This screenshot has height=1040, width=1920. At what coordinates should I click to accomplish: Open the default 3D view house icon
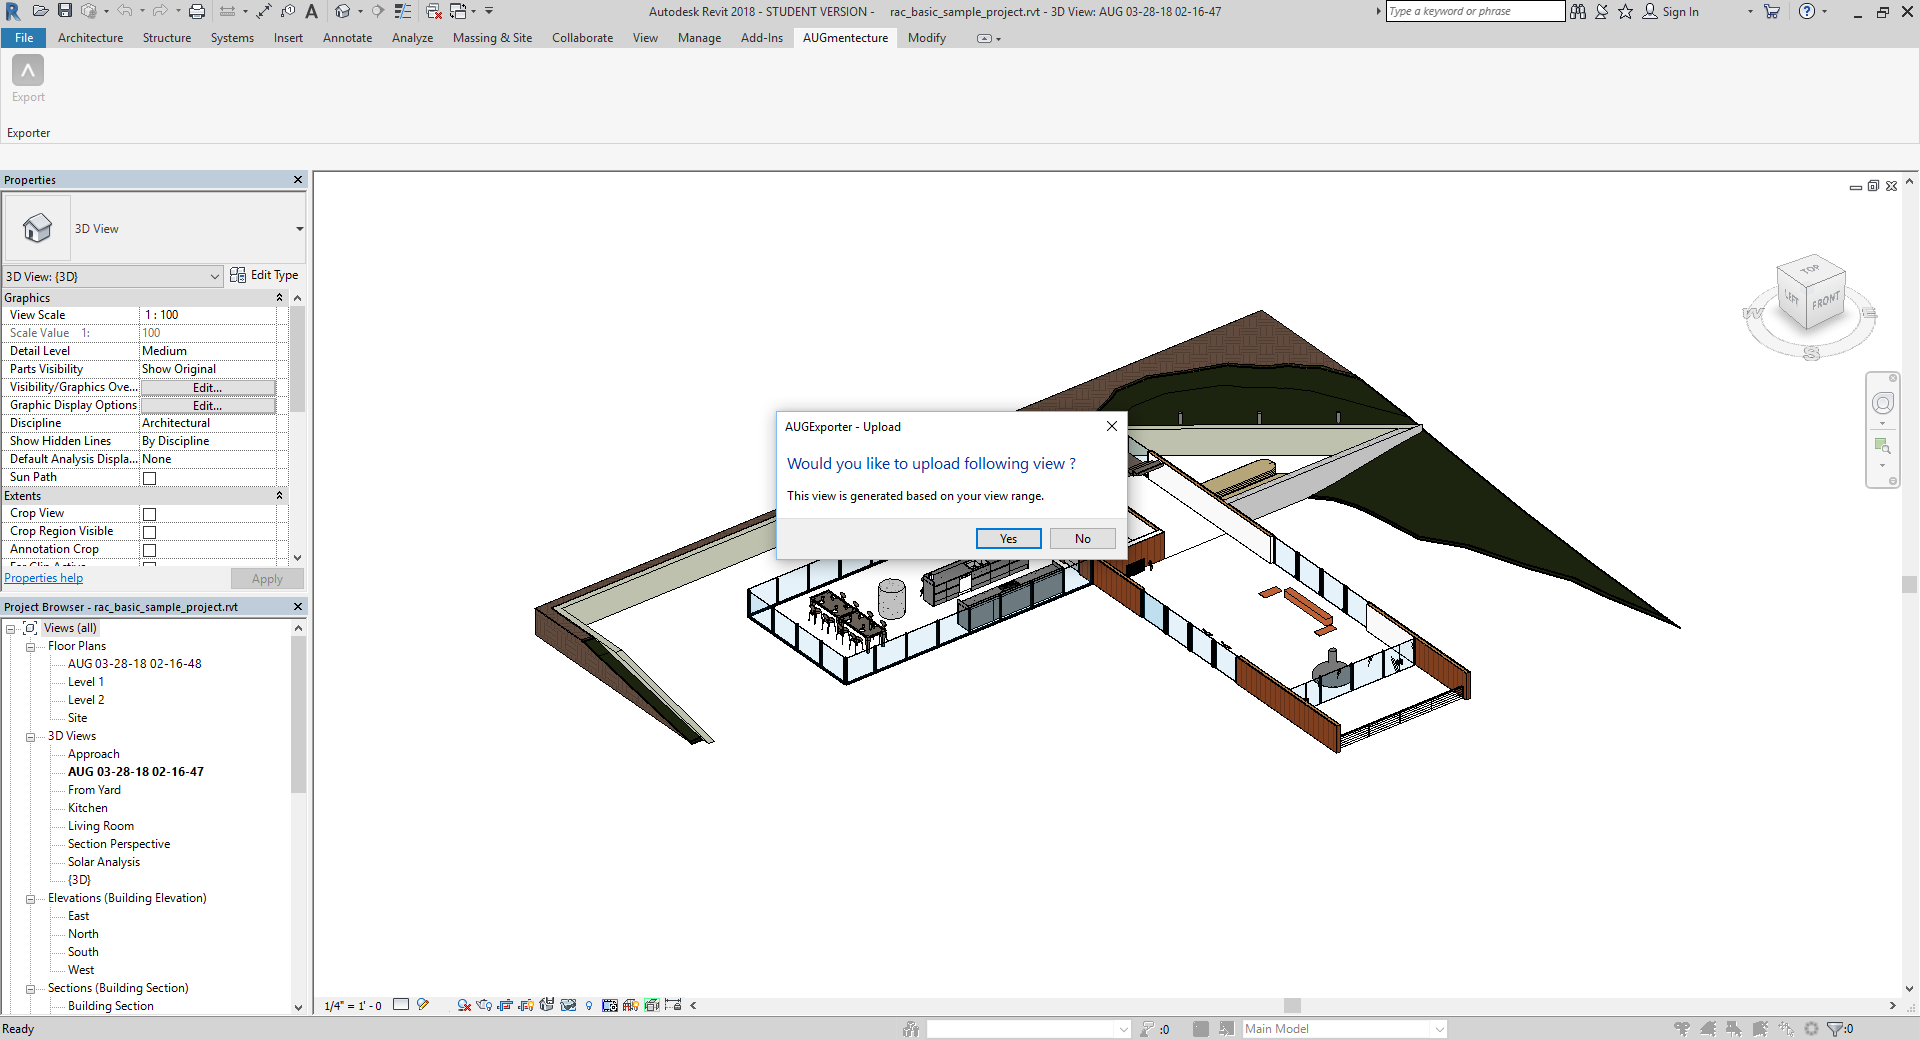(x=343, y=11)
